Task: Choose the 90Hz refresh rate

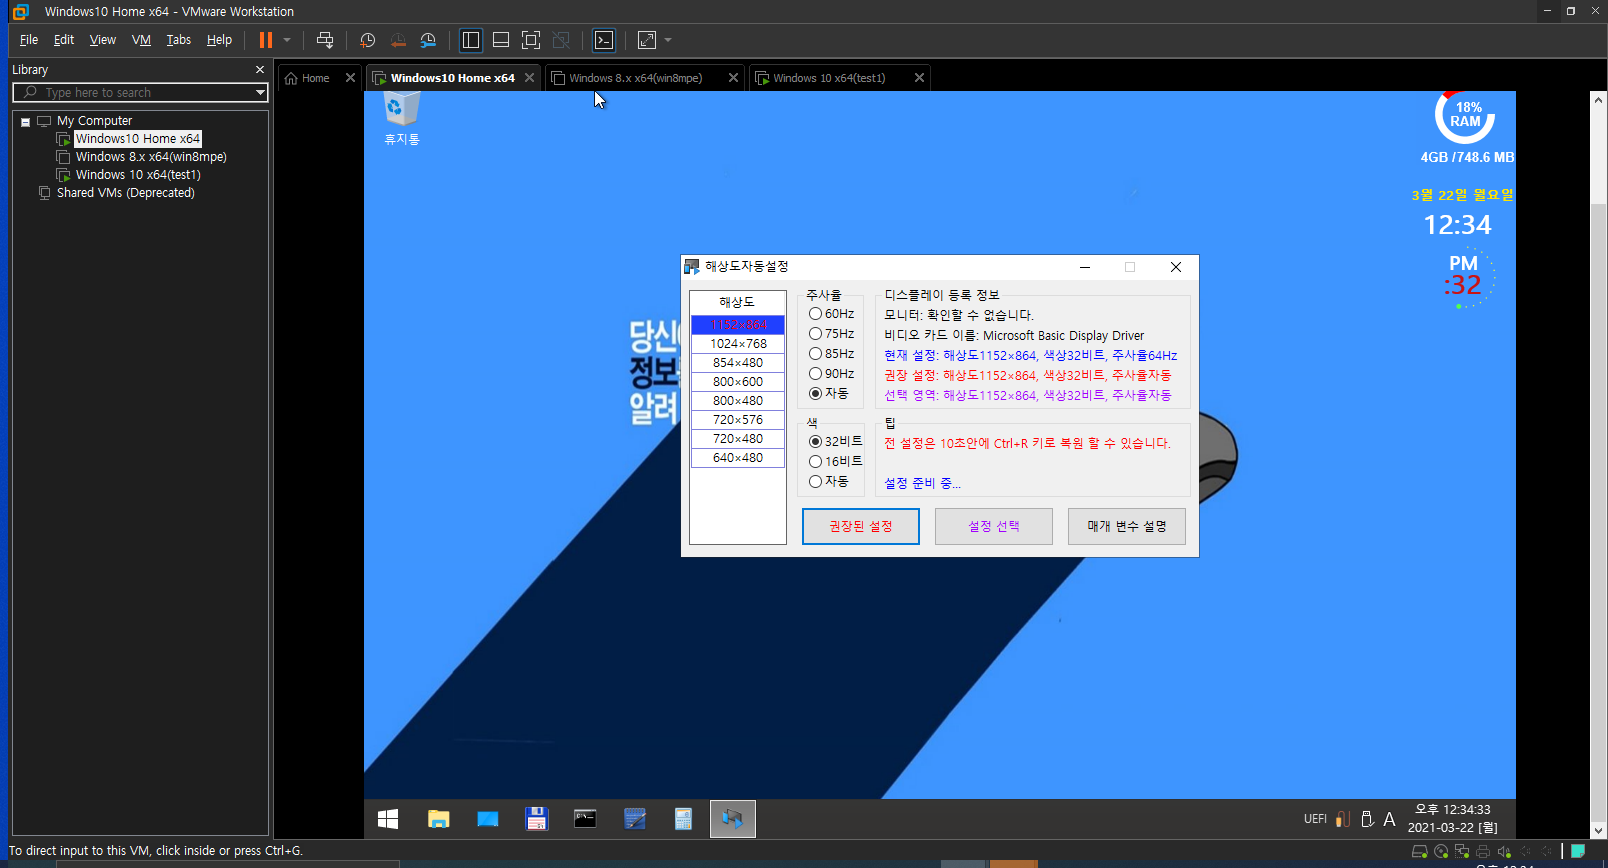Action: pyautogui.click(x=832, y=374)
